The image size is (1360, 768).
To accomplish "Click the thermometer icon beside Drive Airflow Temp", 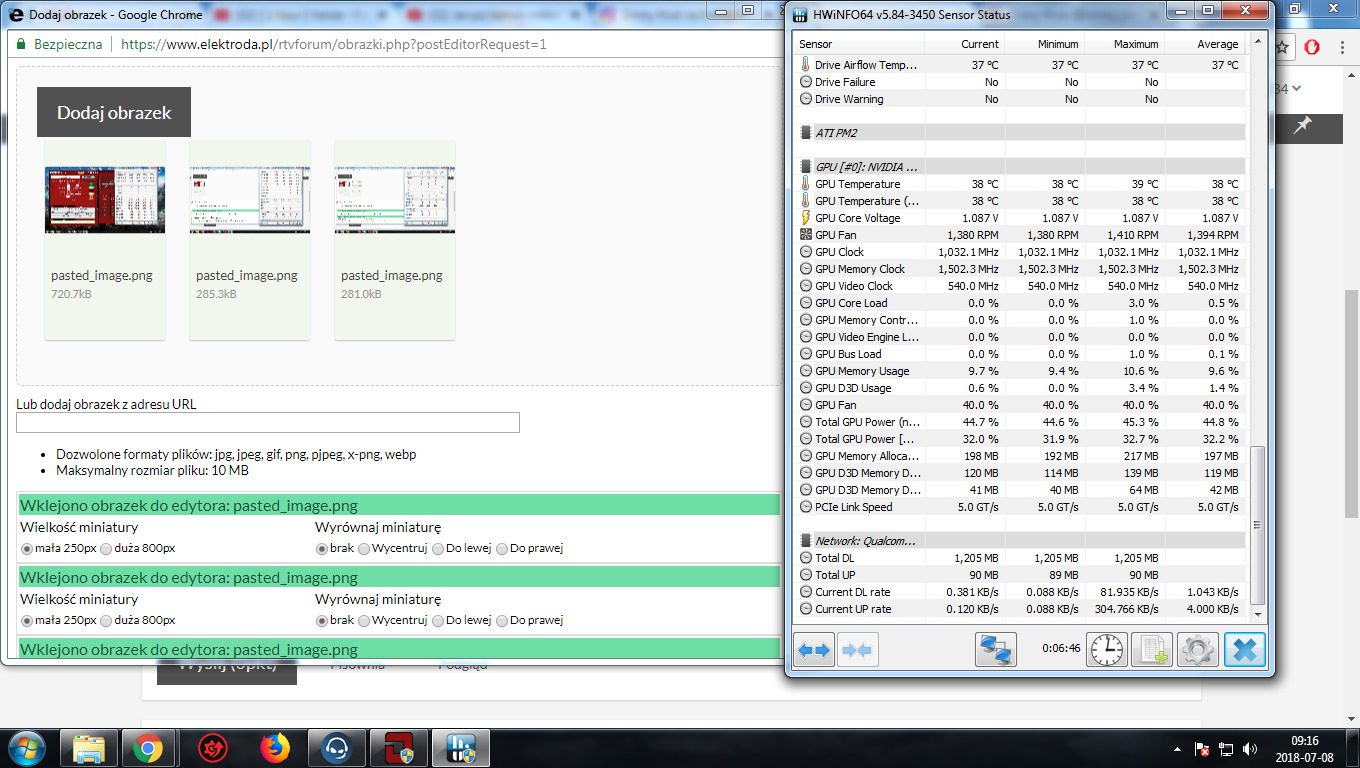I will 806,65.
